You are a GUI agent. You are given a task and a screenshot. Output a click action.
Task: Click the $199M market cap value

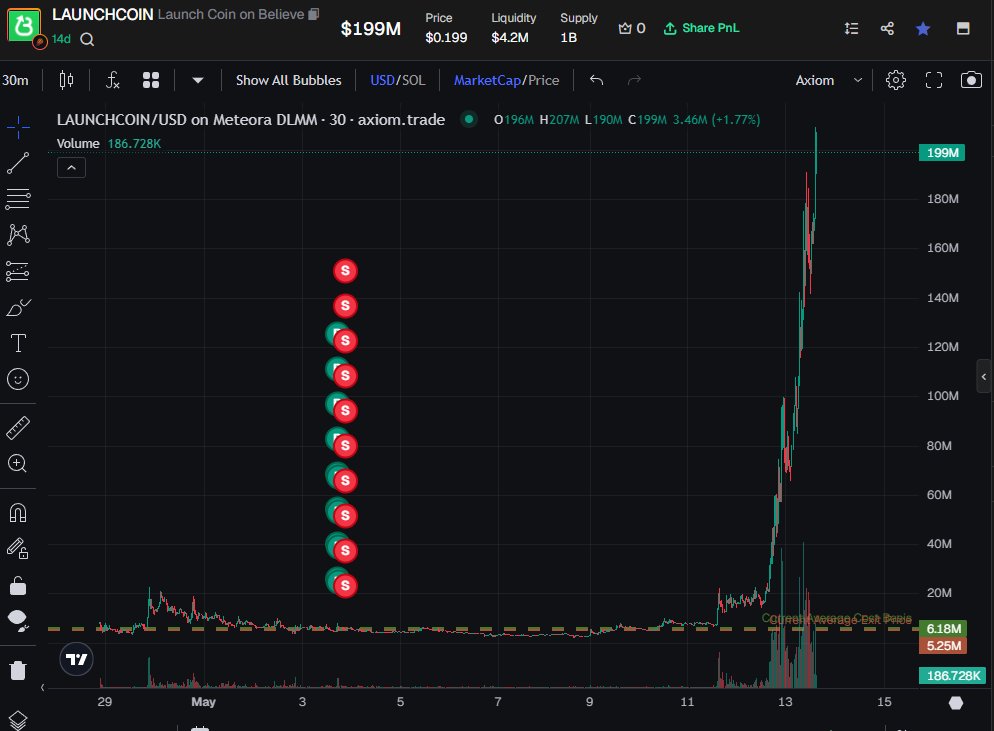point(371,29)
